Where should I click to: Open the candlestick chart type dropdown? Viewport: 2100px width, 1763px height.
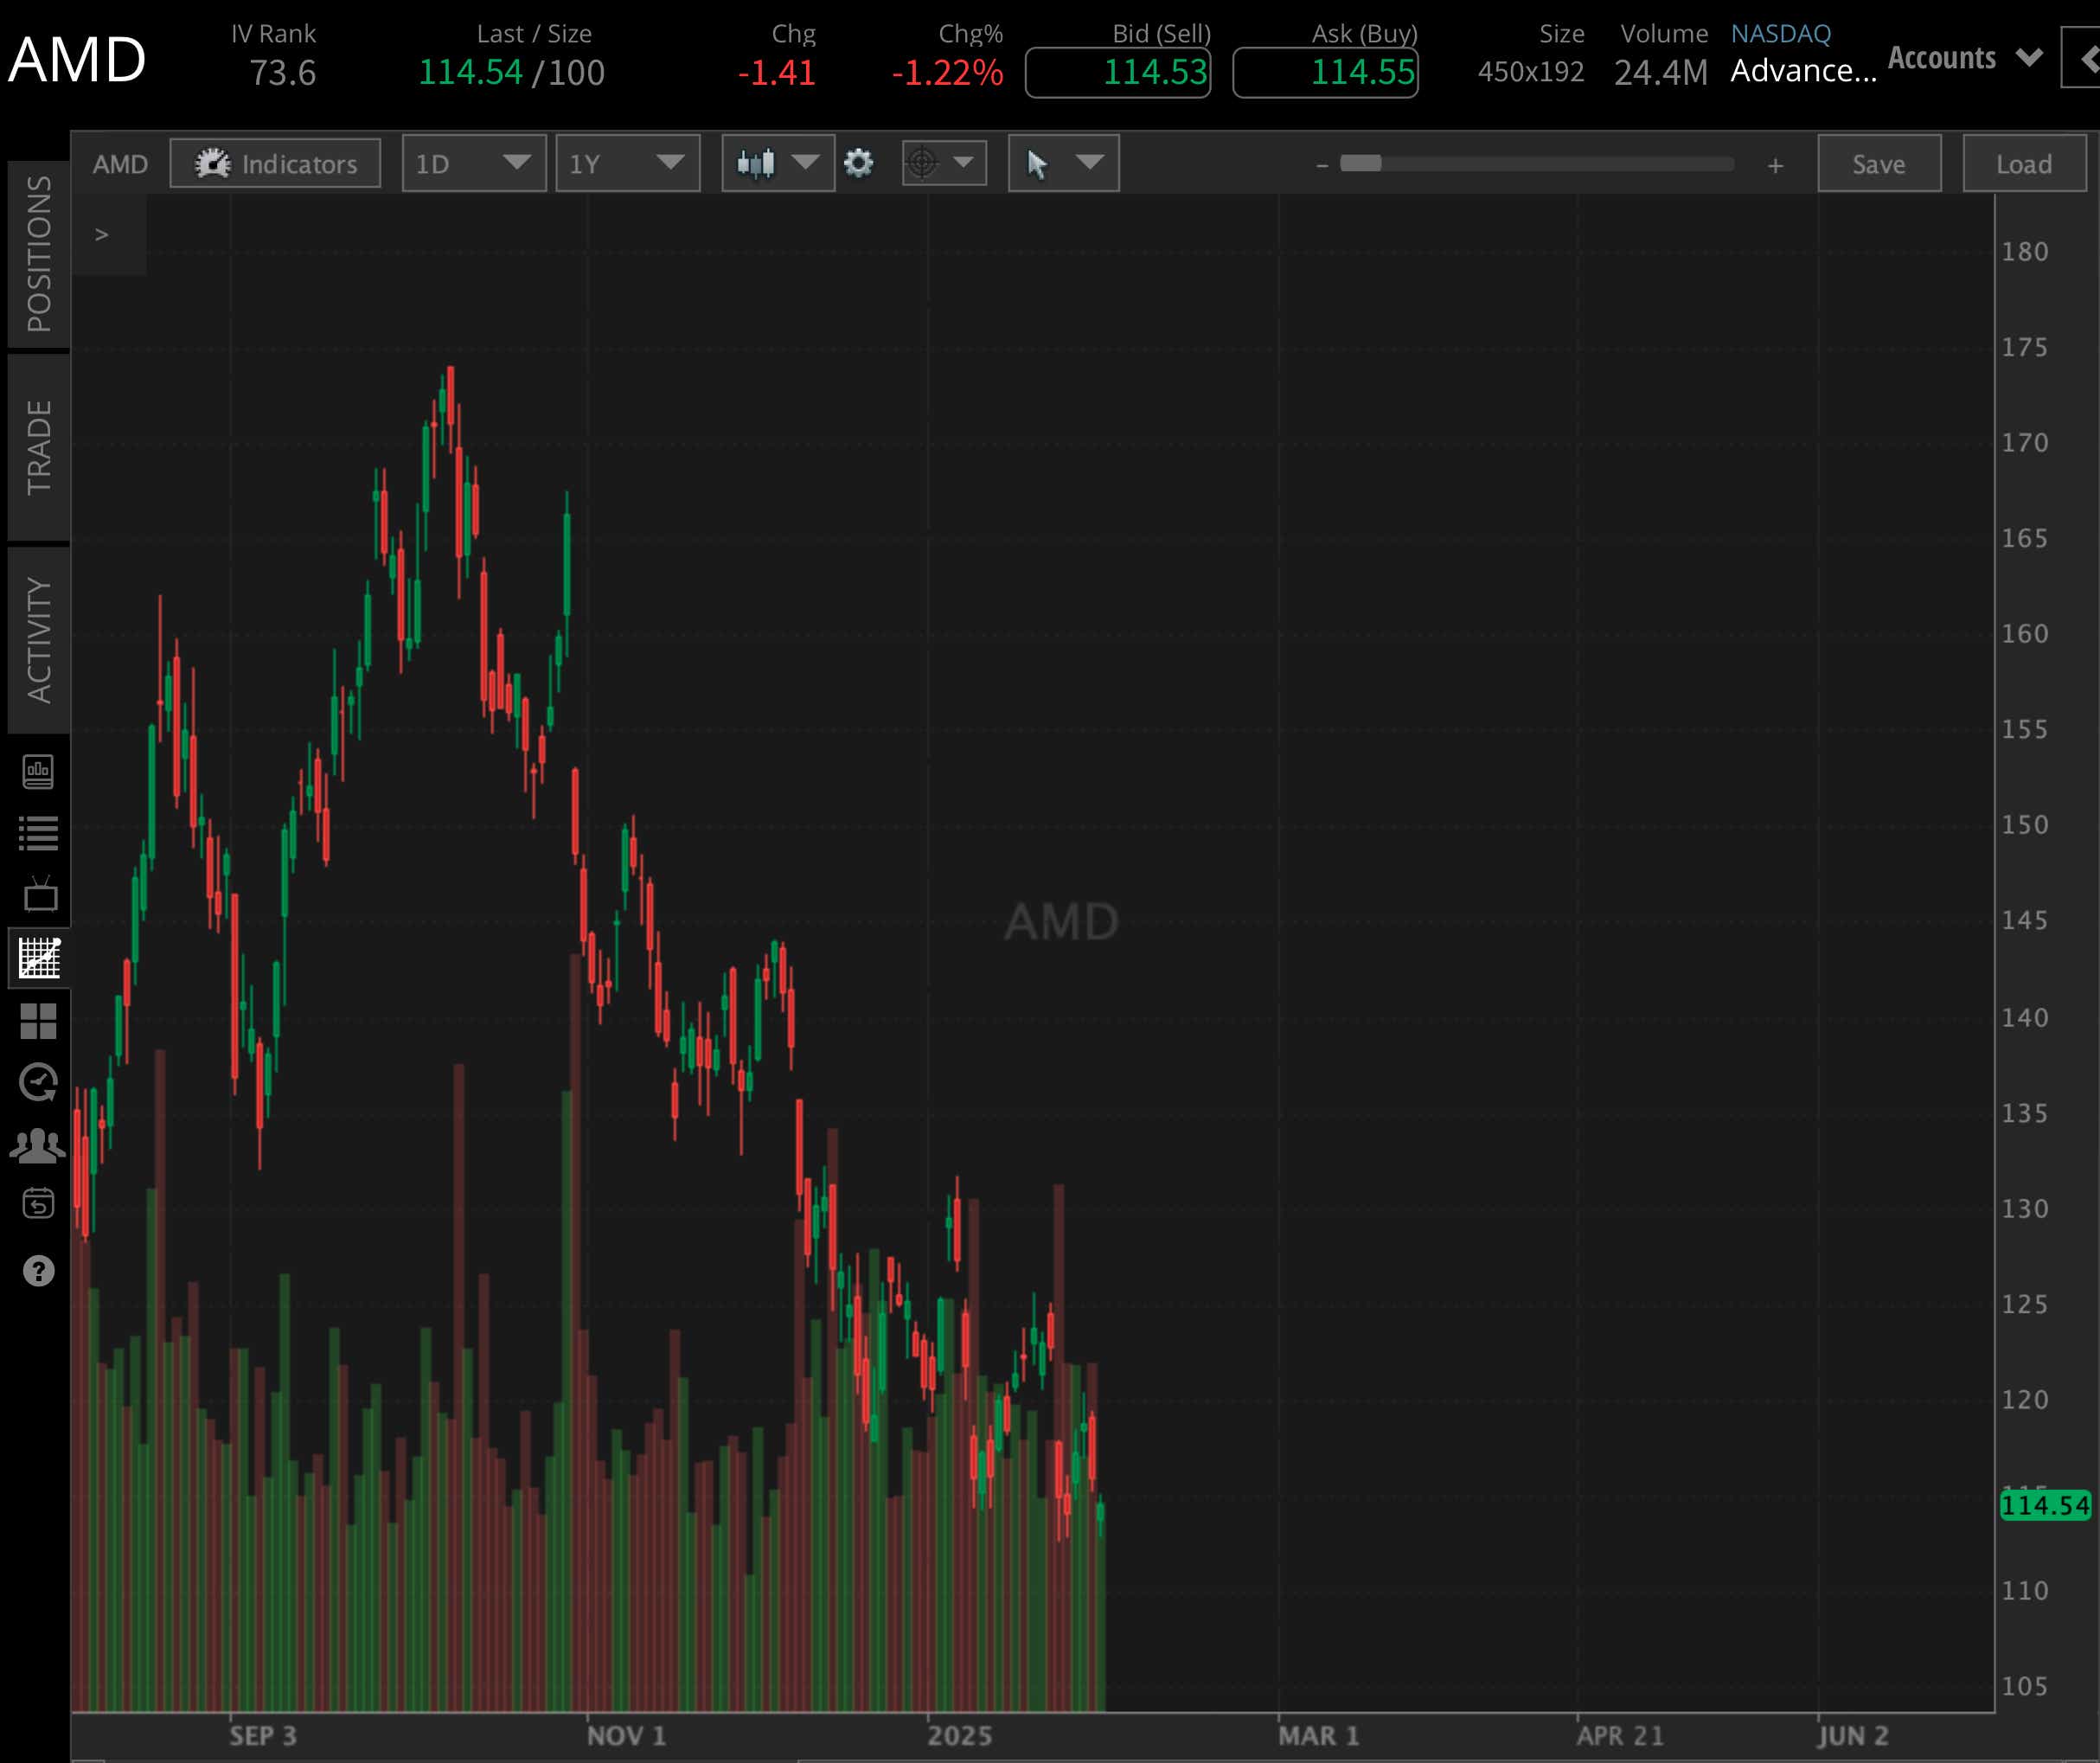point(778,163)
